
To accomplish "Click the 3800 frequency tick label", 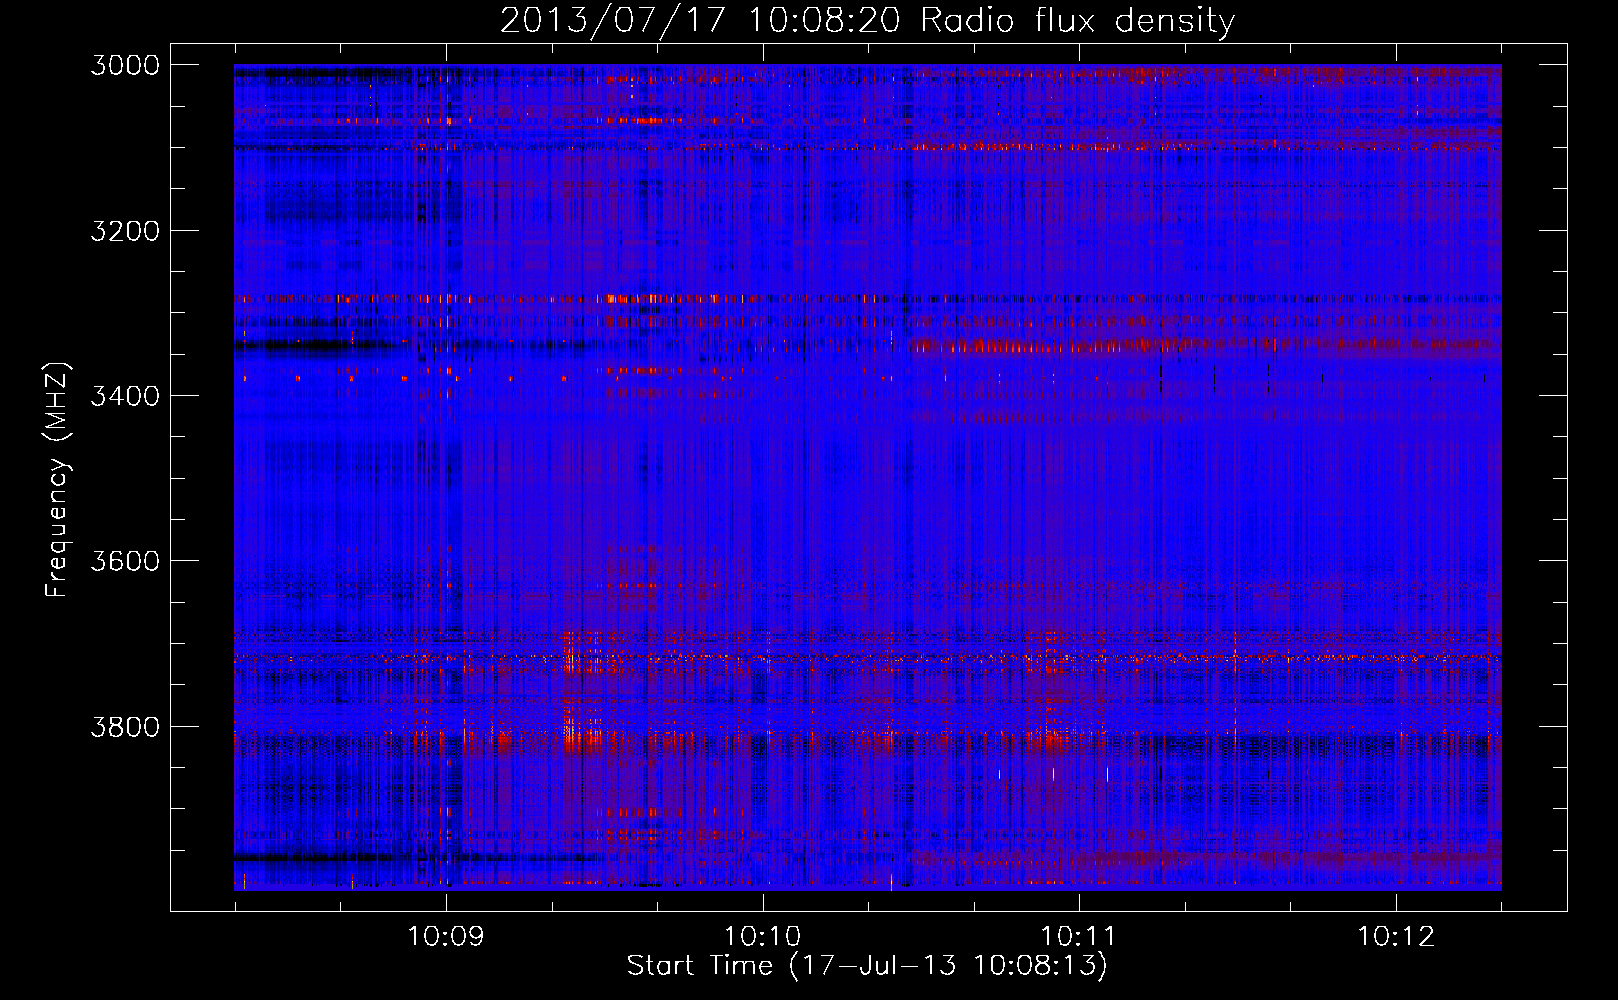I will [125, 726].
